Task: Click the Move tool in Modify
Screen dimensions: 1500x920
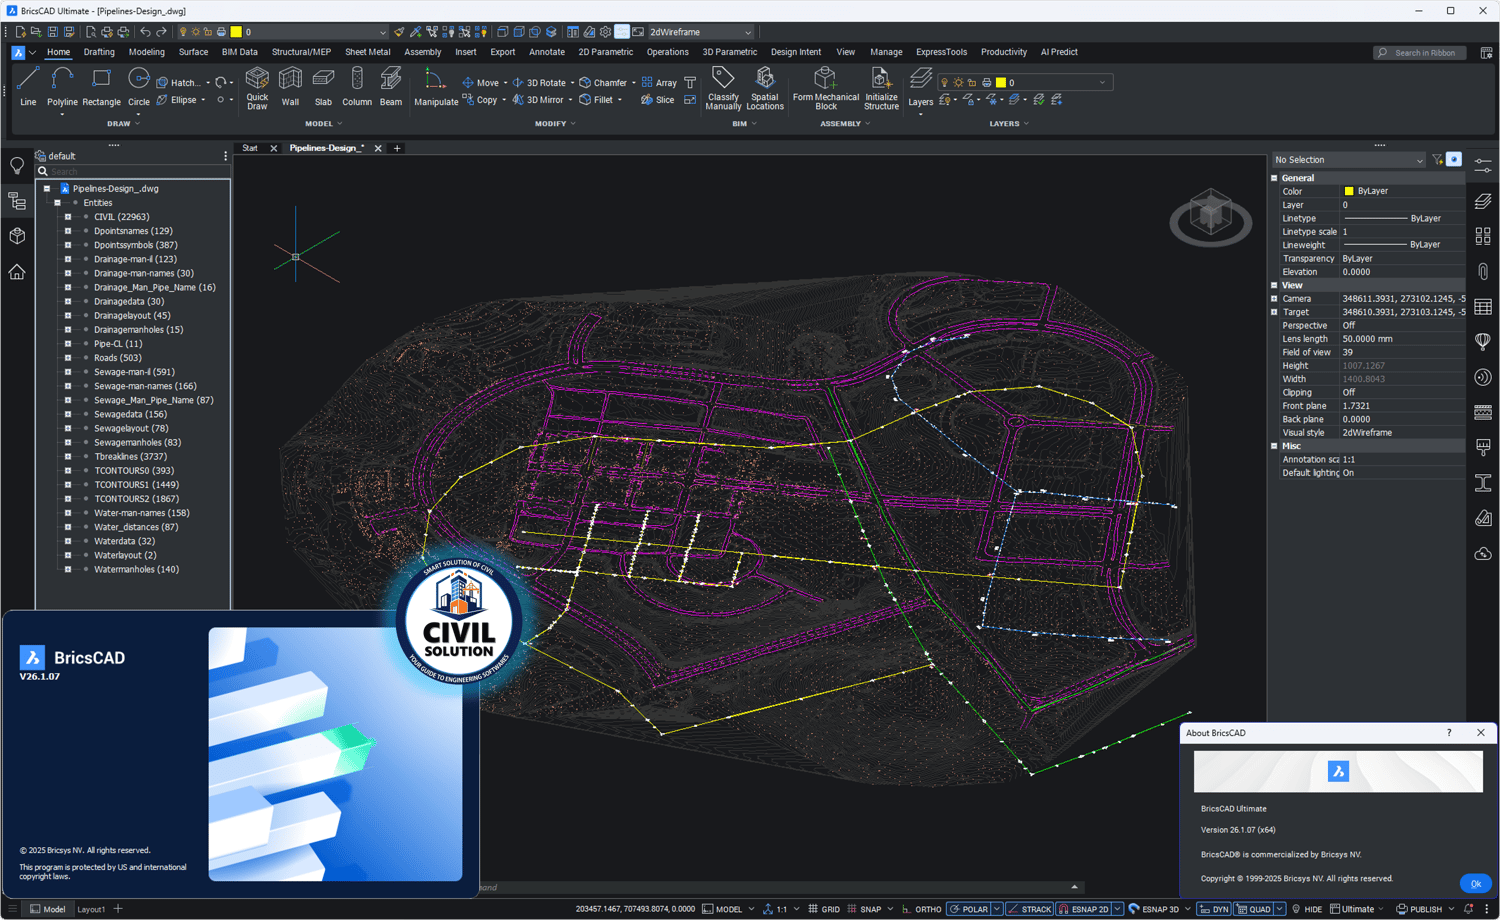Action: 480,83
